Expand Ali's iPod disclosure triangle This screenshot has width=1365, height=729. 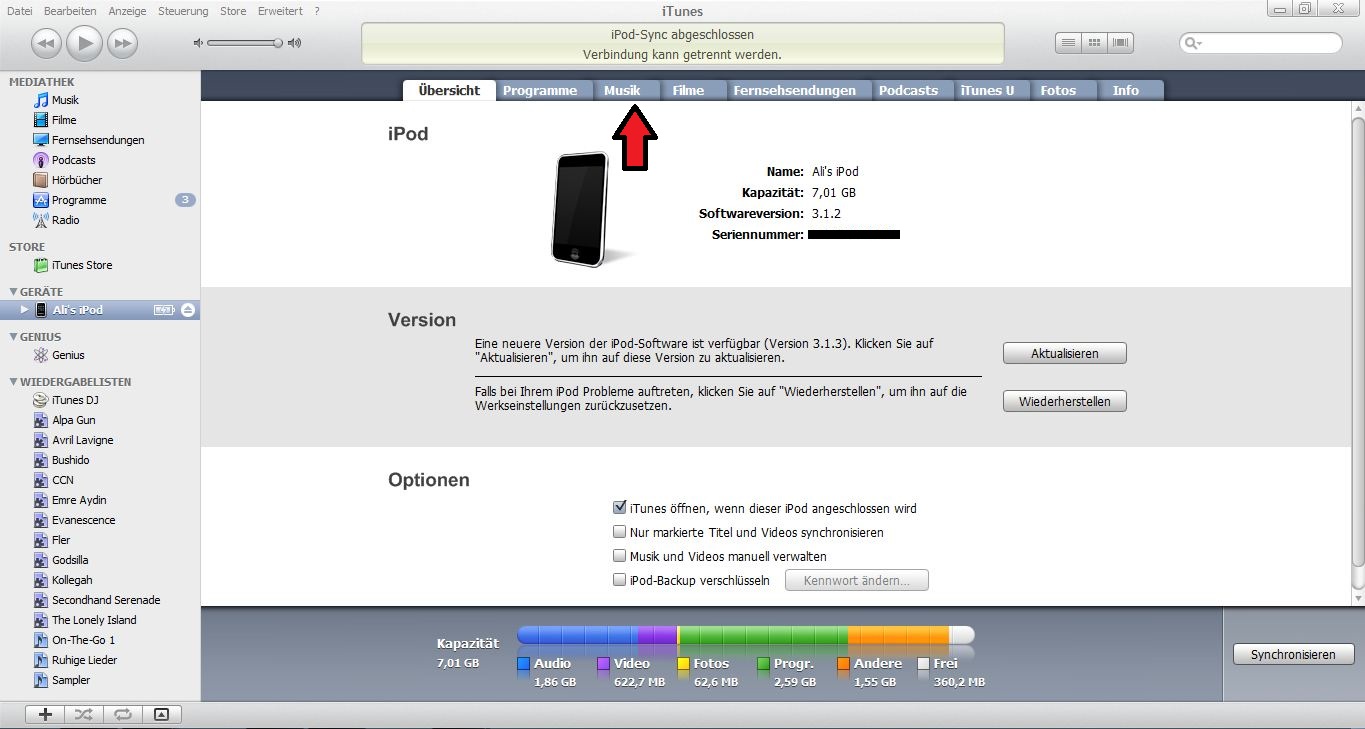point(25,310)
